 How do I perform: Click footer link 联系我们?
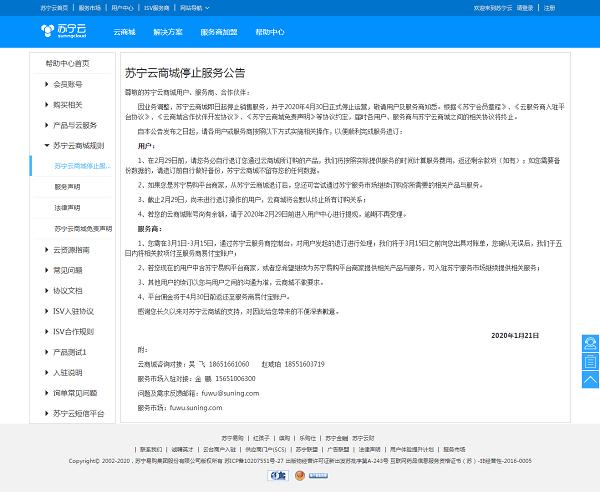[151, 450]
